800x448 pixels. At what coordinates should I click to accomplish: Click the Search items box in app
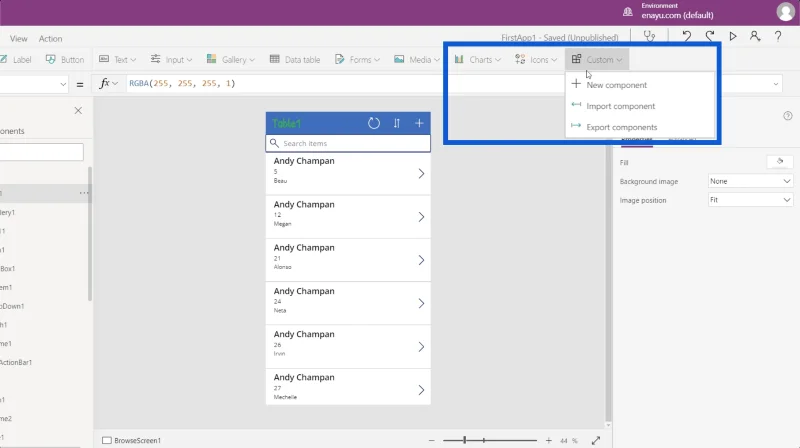point(348,143)
